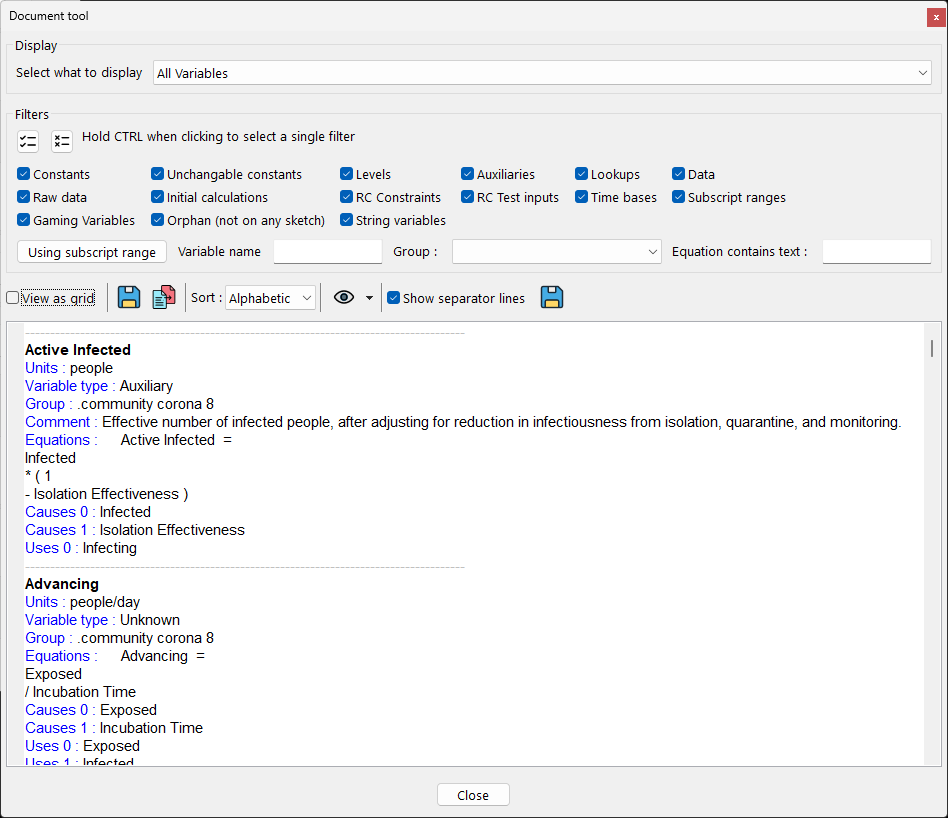Open the Sort Alphabetic dropdown
The width and height of the screenshot is (948, 818).
click(270, 297)
